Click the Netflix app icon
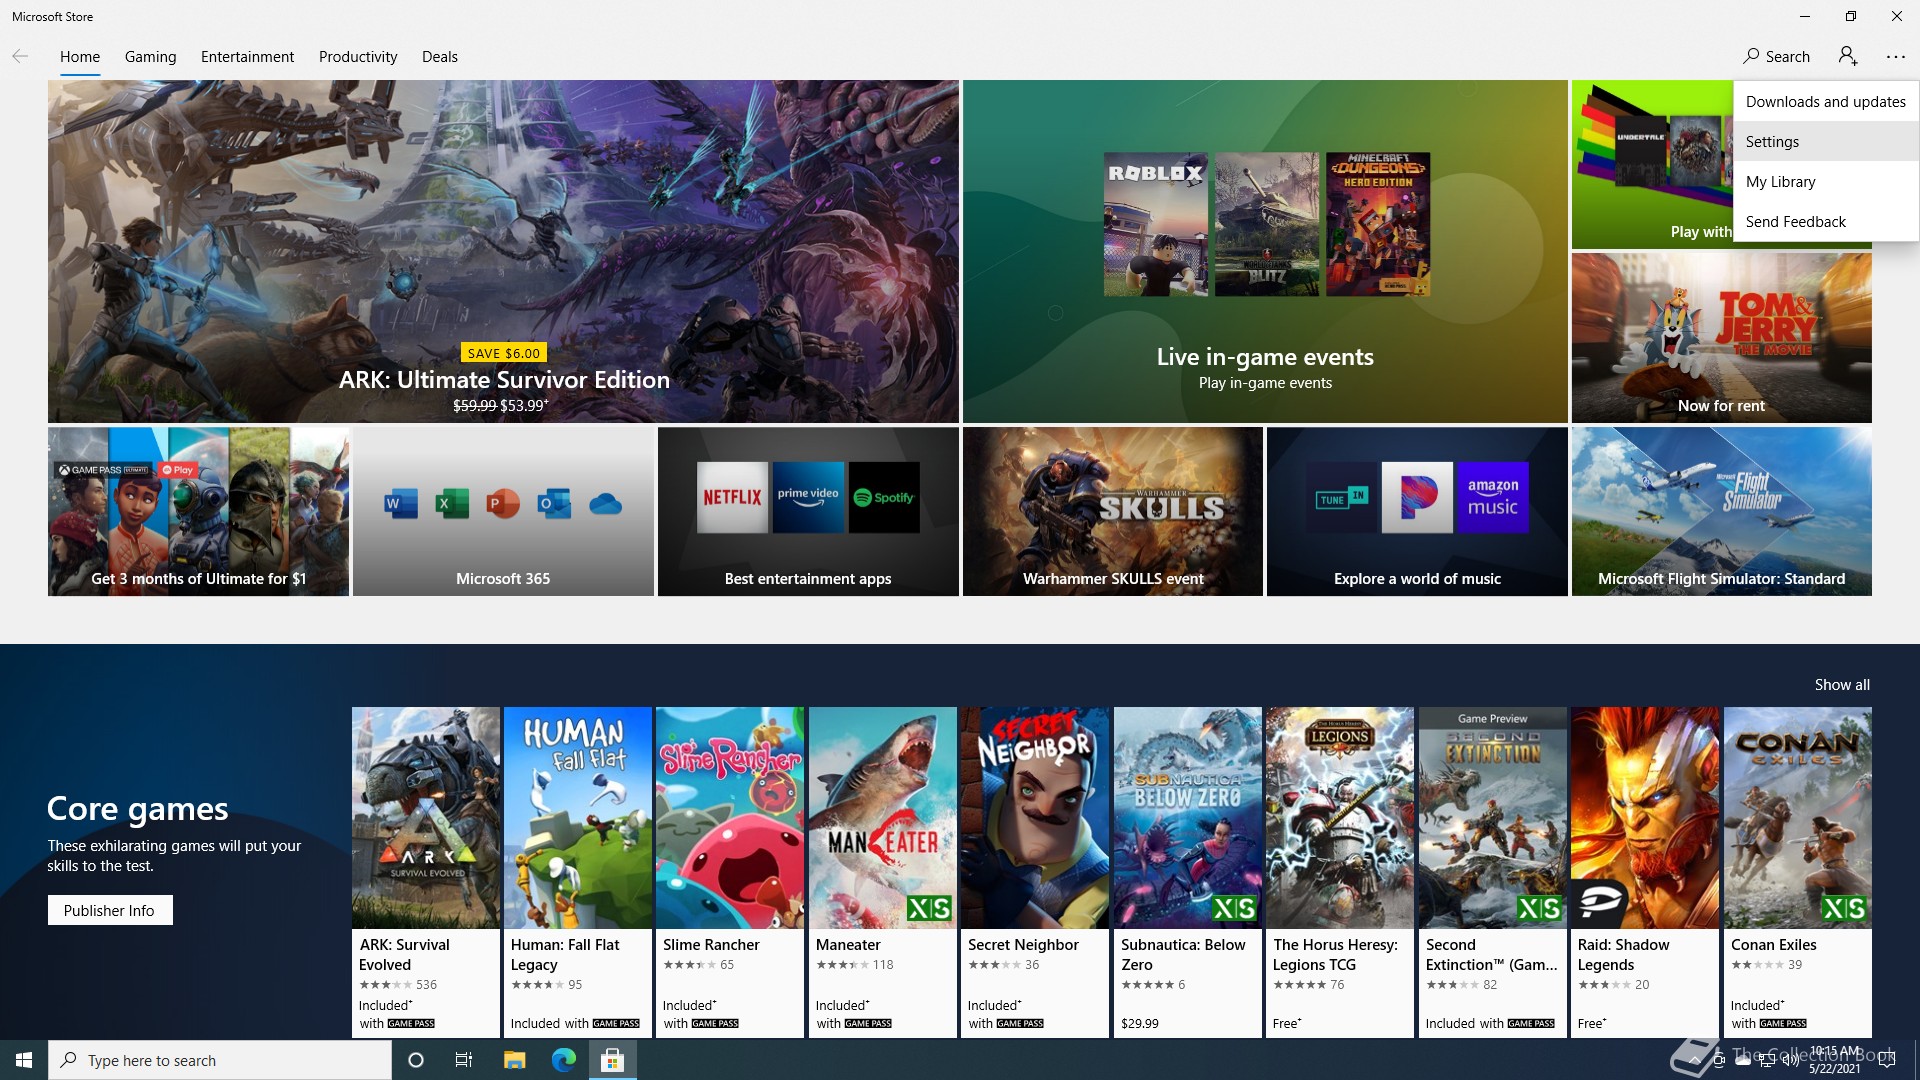This screenshot has height=1080, width=1920. (732, 497)
